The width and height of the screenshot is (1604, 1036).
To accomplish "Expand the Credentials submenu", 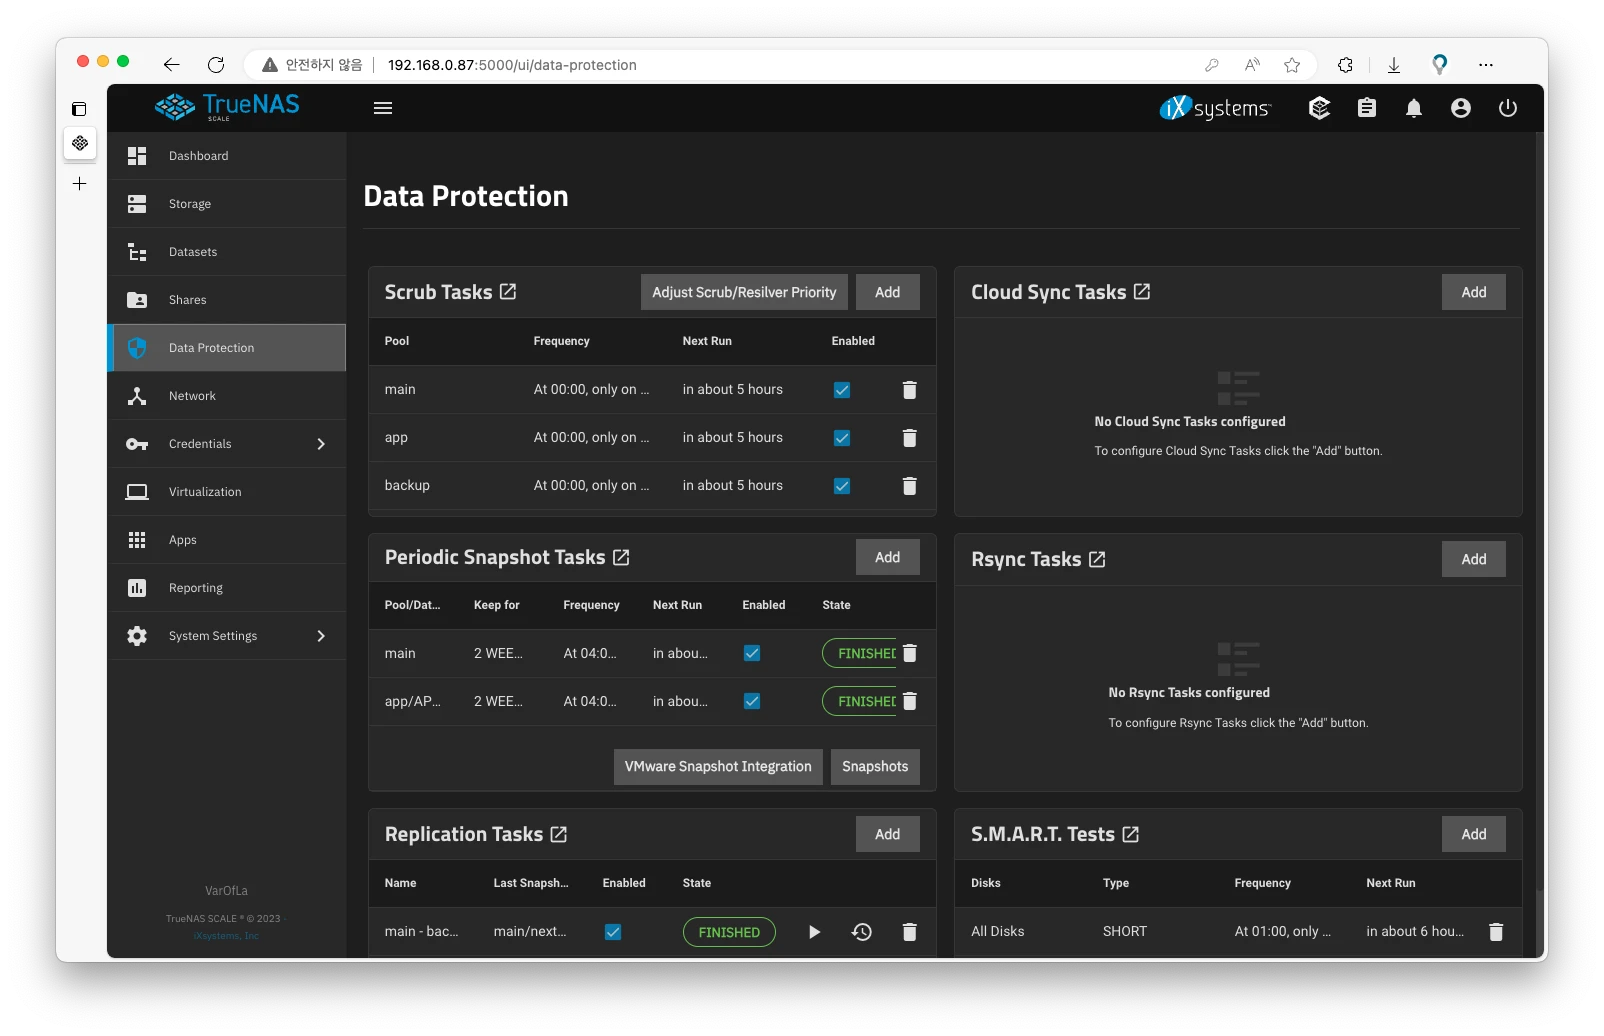I will click(x=321, y=444).
